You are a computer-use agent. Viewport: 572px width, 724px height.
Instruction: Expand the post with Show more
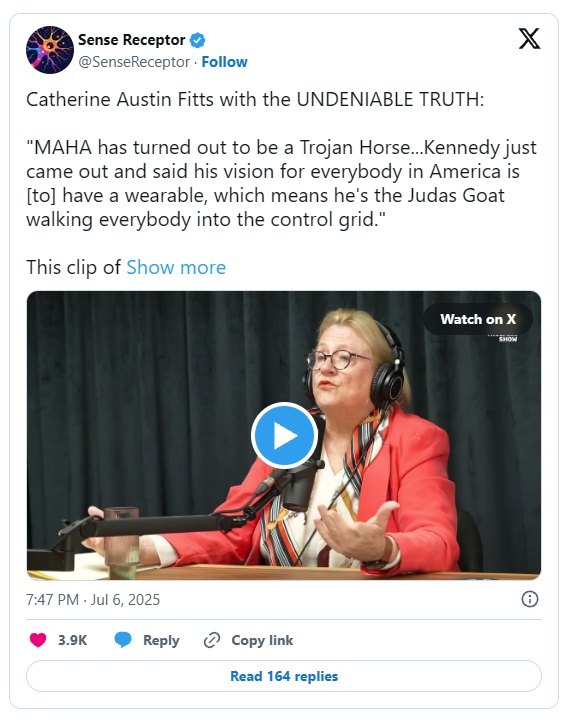pyautogui.click(x=176, y=267)
